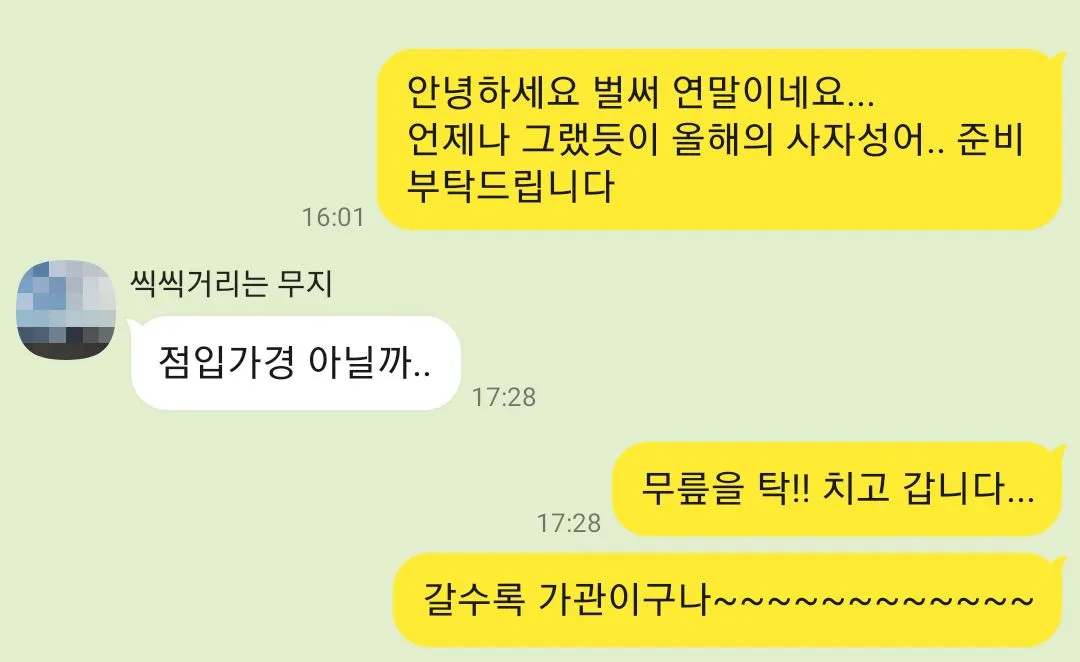Viewport: 1080px width, 662px height.
Task: Click the word 언제나 in the first message
Action: [x=458, y=140]
